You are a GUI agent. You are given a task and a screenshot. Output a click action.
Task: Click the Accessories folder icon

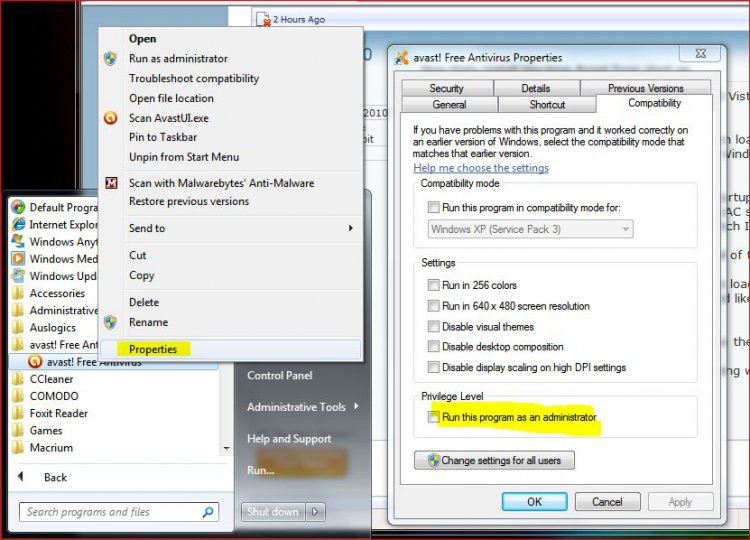point(18,293)
